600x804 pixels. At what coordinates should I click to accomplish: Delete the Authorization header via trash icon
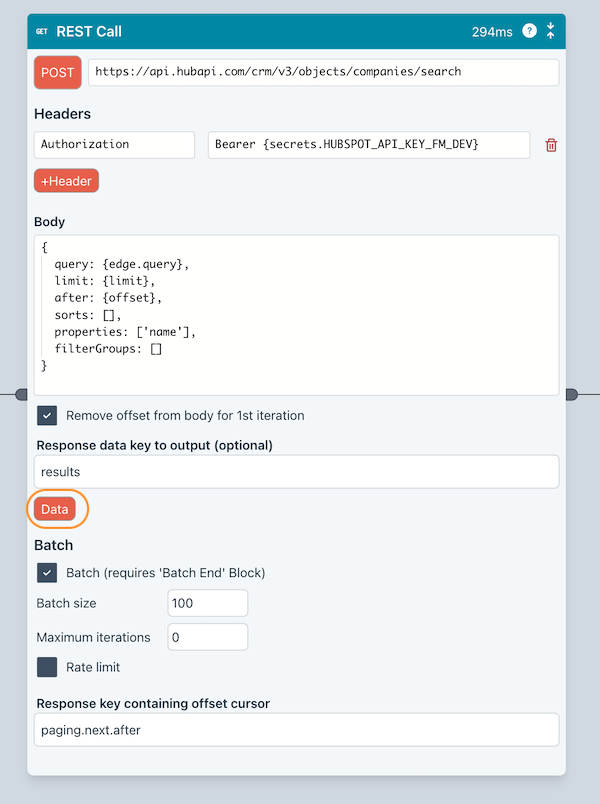[x=549, y=145]
